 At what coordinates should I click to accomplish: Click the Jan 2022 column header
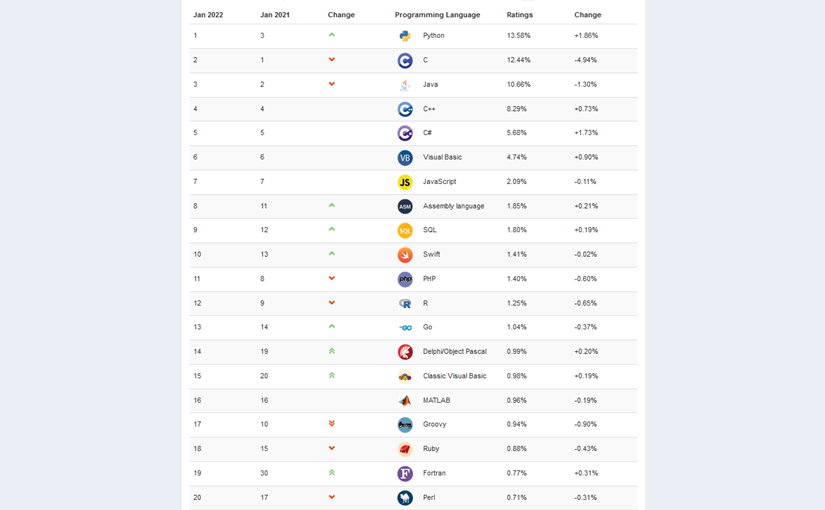208,15
